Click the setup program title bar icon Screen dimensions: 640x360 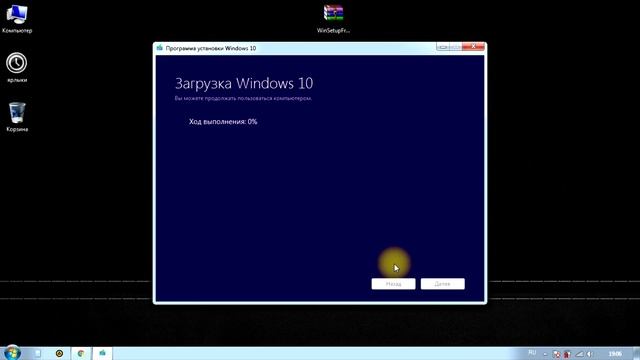click(160, 48)
